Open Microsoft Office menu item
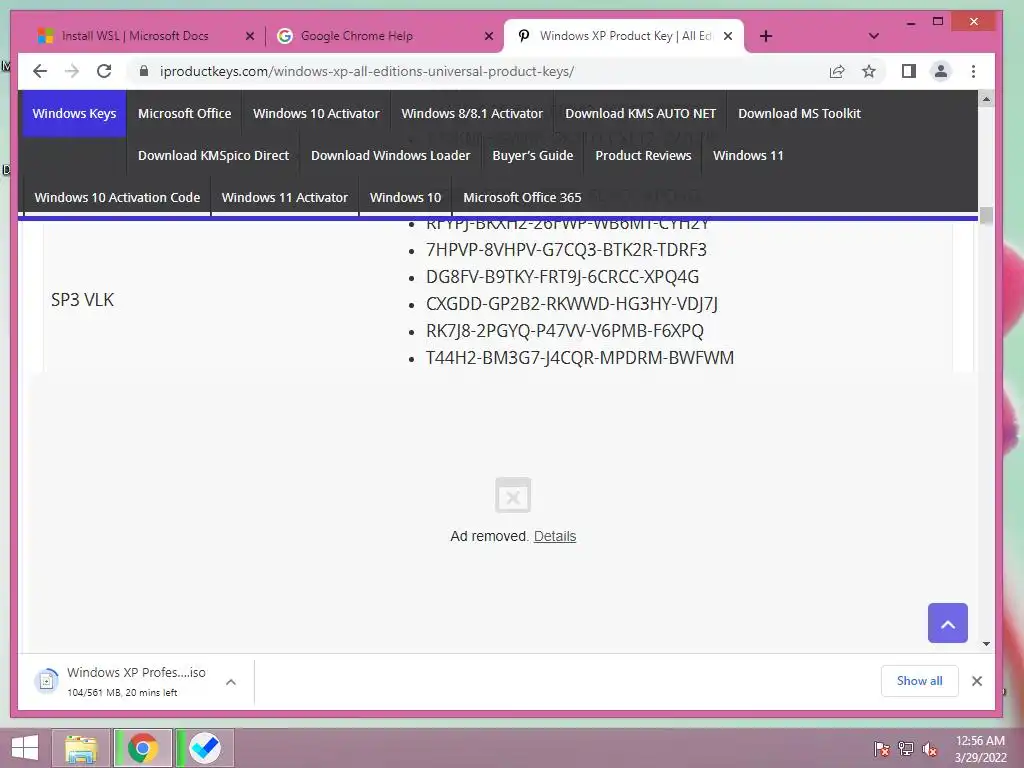 click(185, 114)
